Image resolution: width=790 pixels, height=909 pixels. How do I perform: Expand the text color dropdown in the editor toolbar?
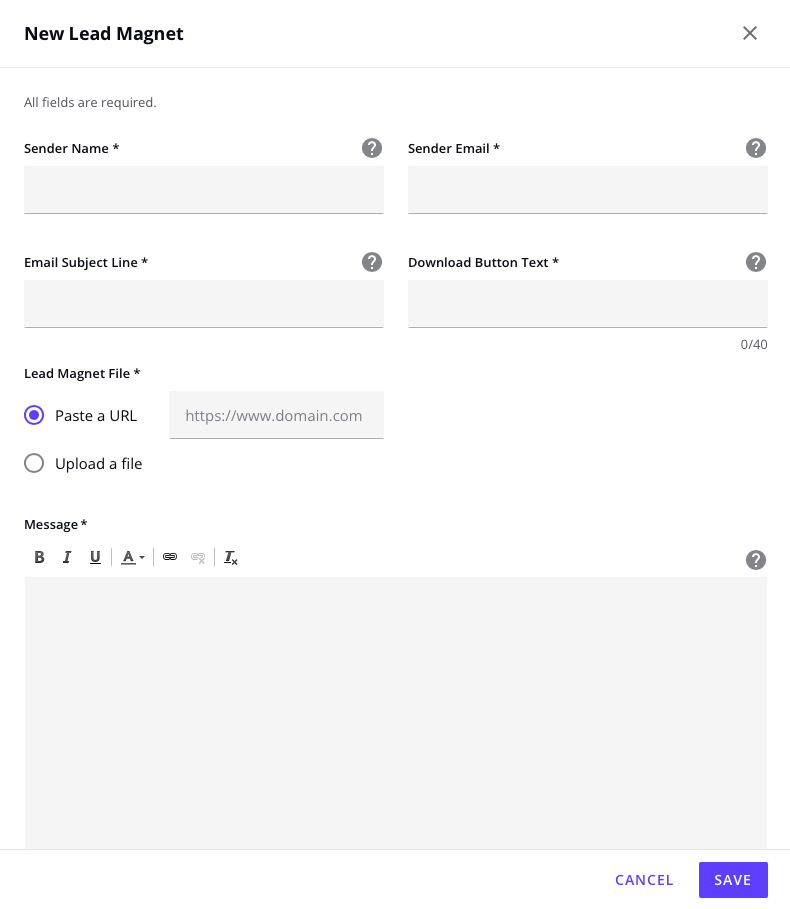tap(140, 557)
